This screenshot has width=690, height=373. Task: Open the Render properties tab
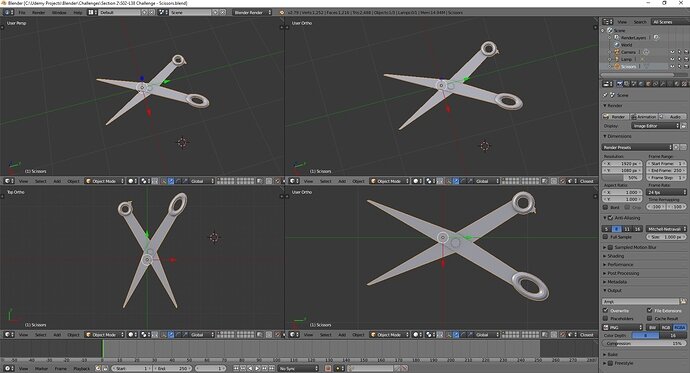pos(620,84)
